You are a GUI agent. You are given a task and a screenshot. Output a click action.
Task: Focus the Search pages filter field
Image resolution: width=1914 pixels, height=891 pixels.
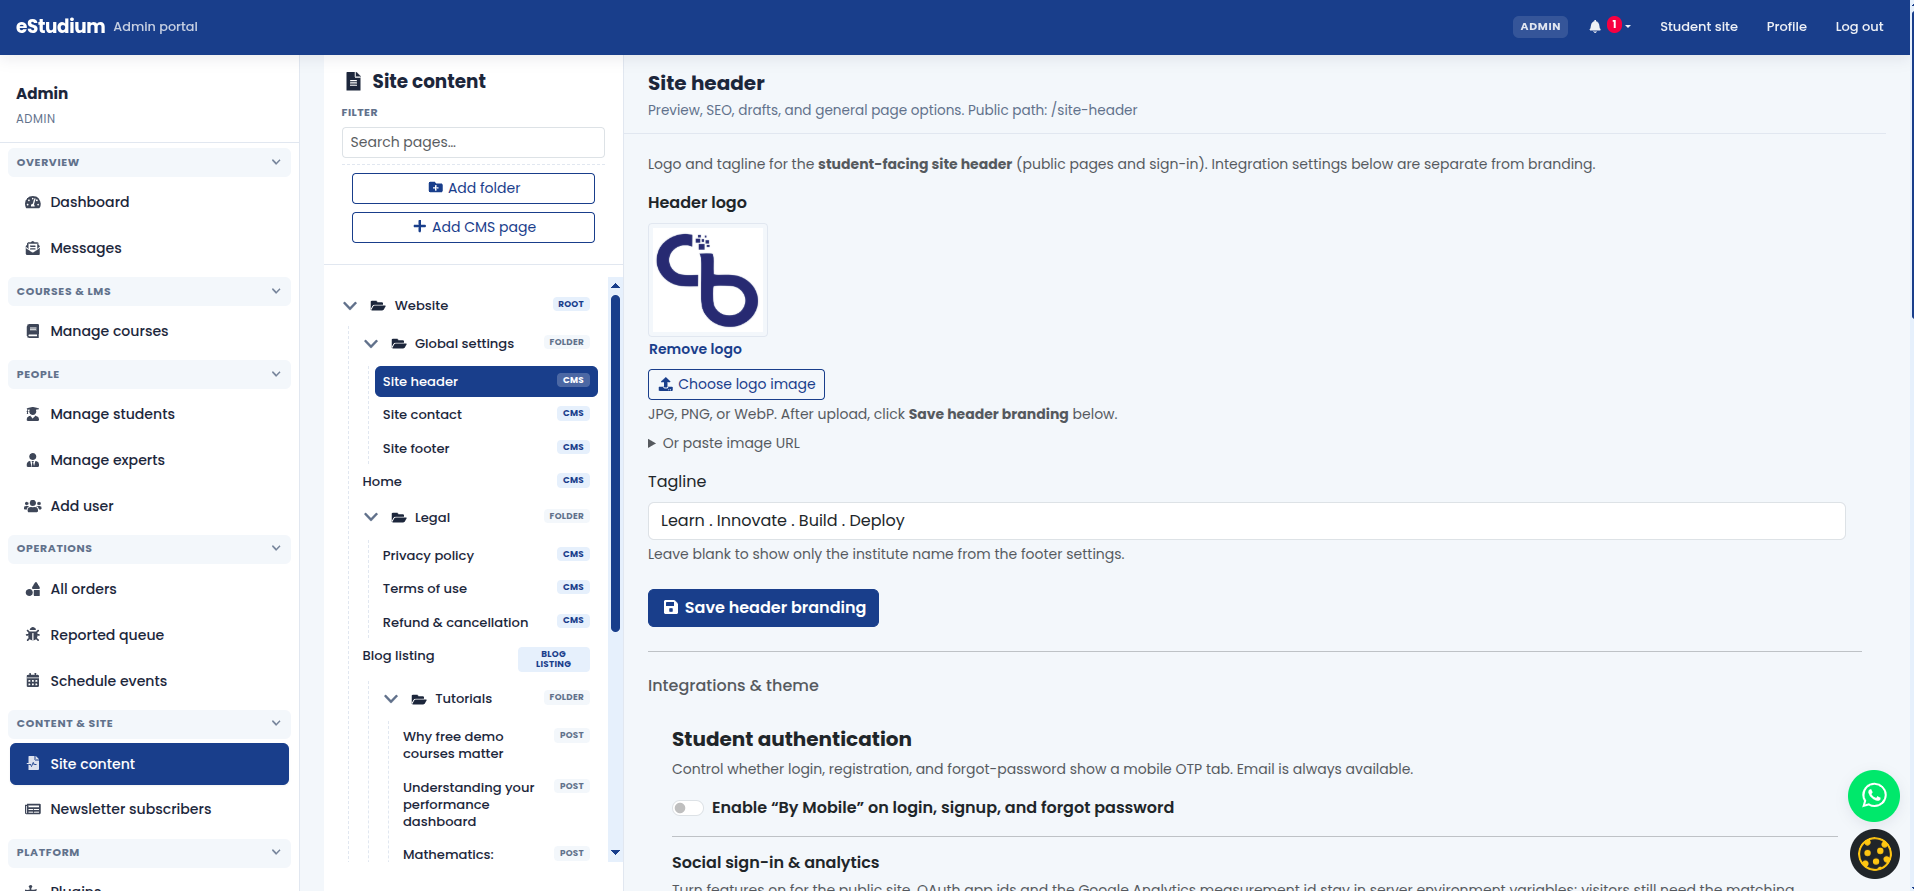(473, 142)
